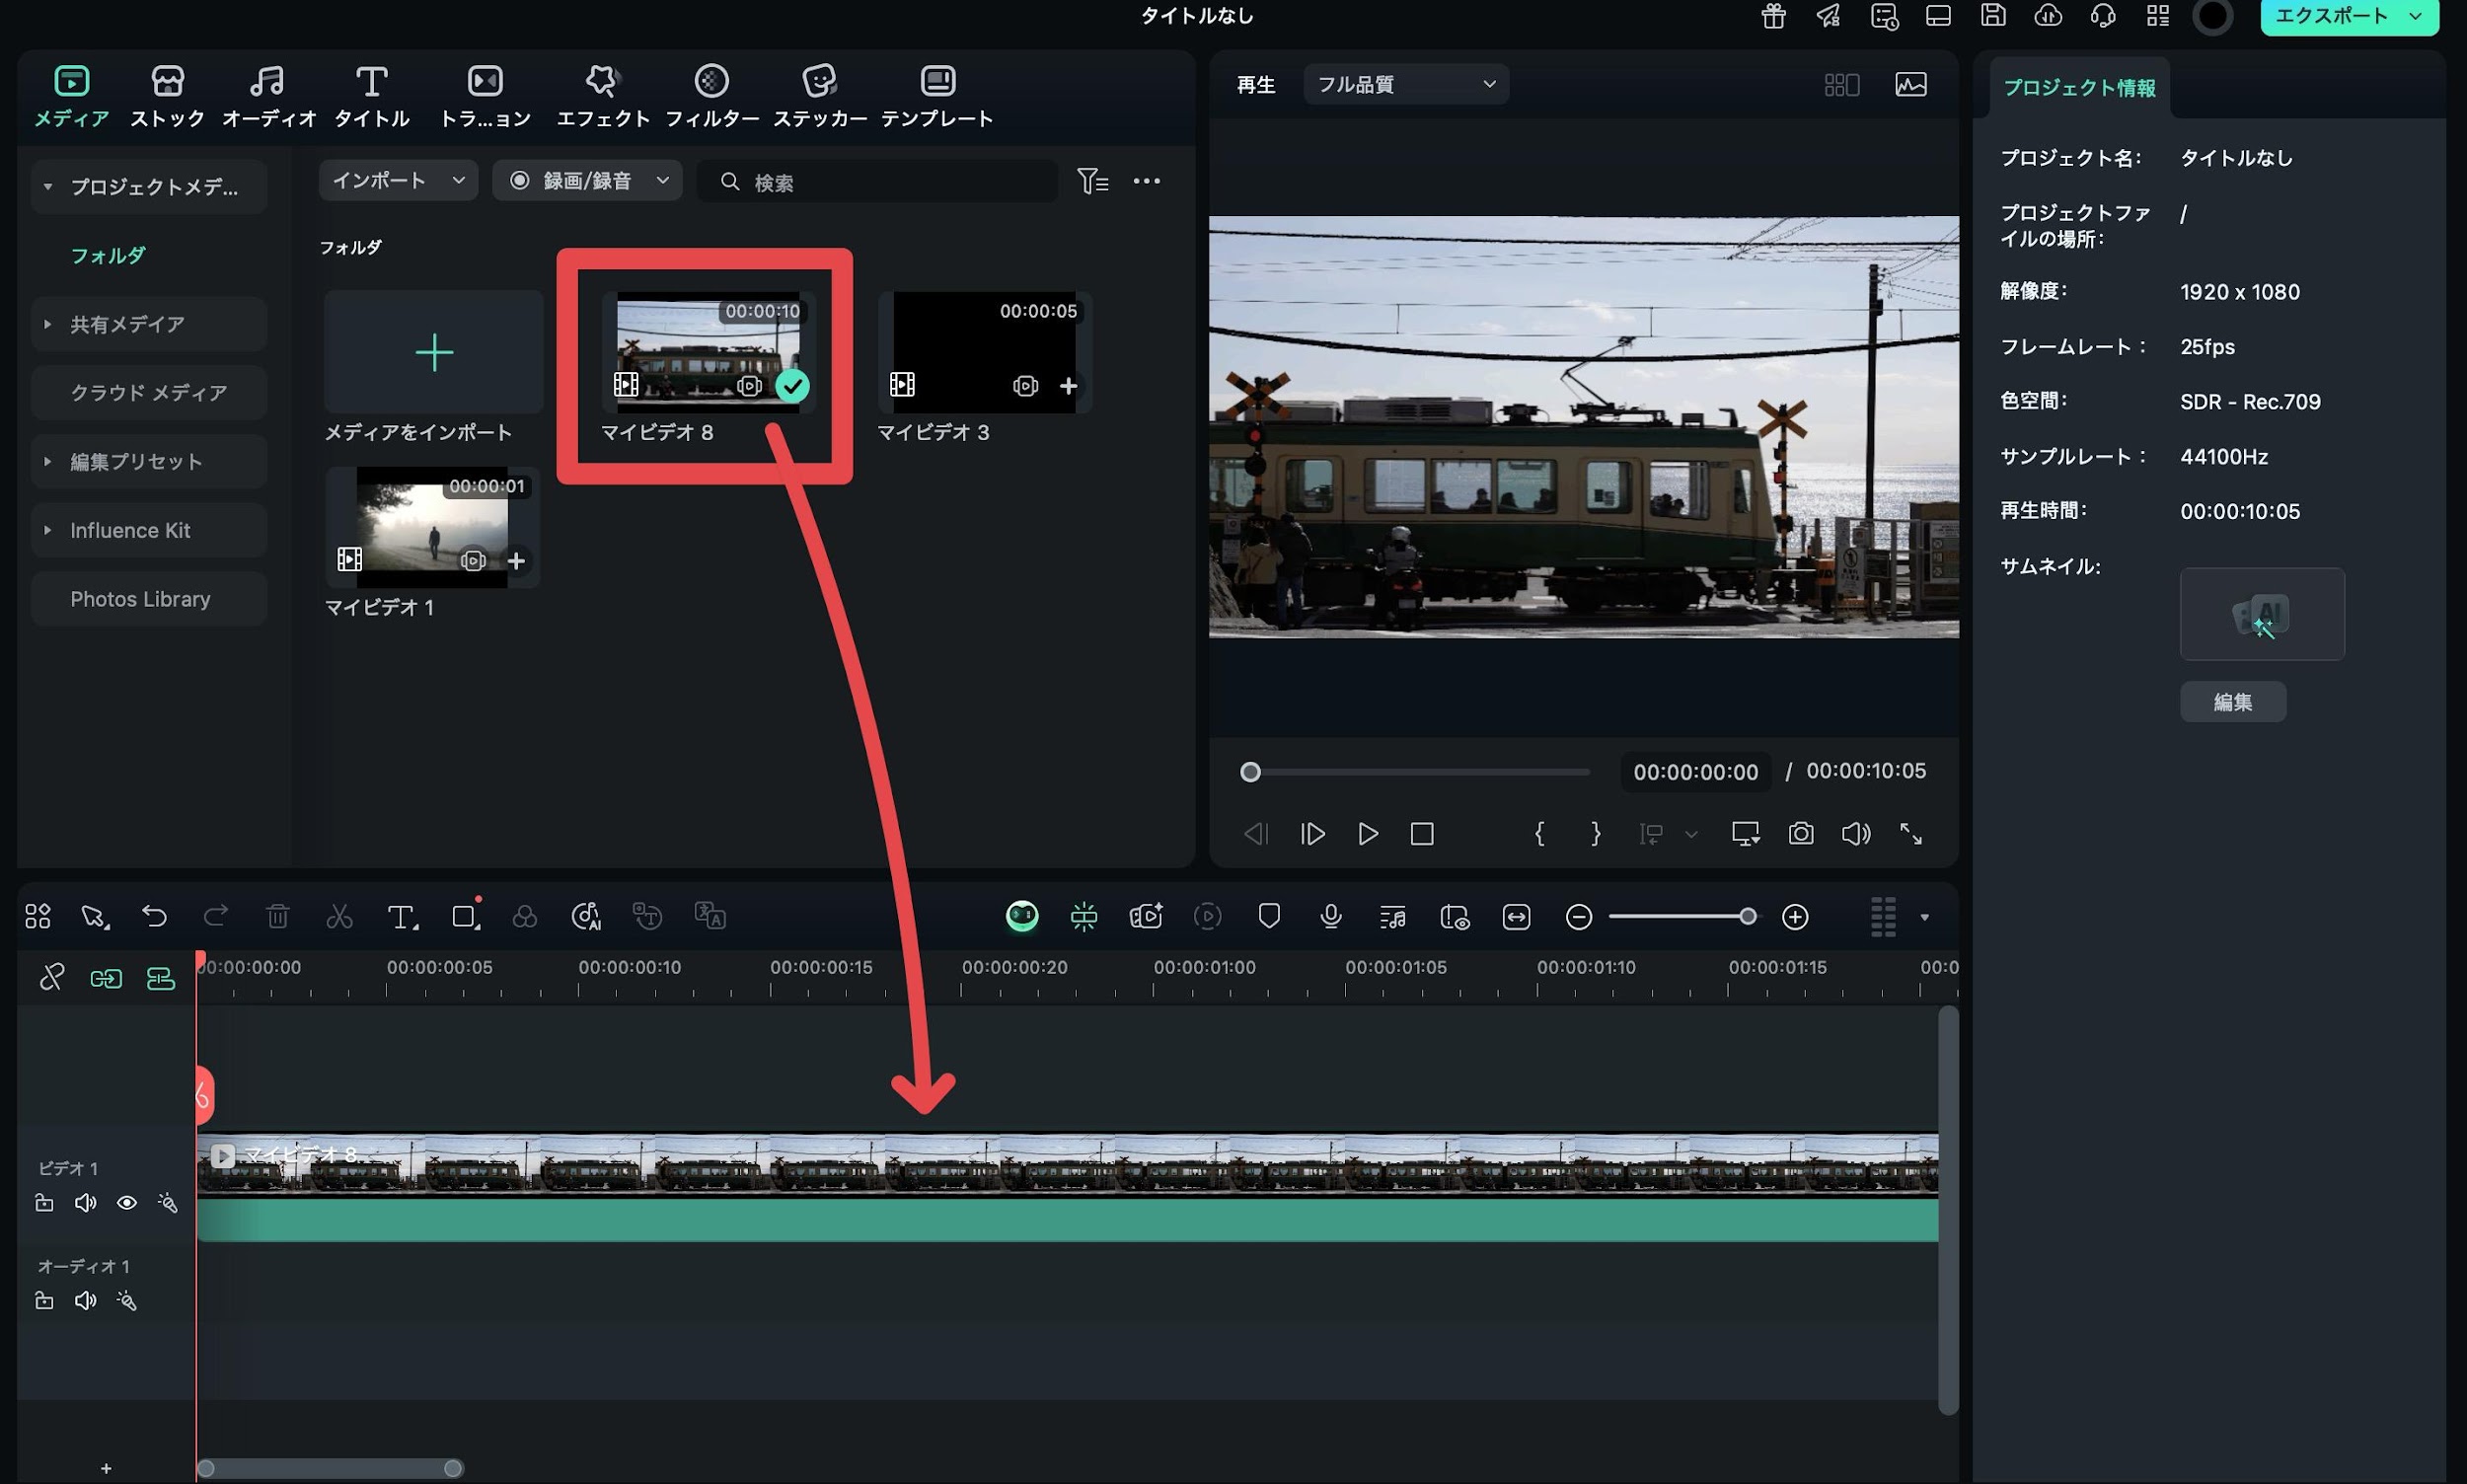The width and height of the screenshot is (2467, 1484).
Task: Click the 検索 search field
Action: pyautogui.click(x=877, y=181)
